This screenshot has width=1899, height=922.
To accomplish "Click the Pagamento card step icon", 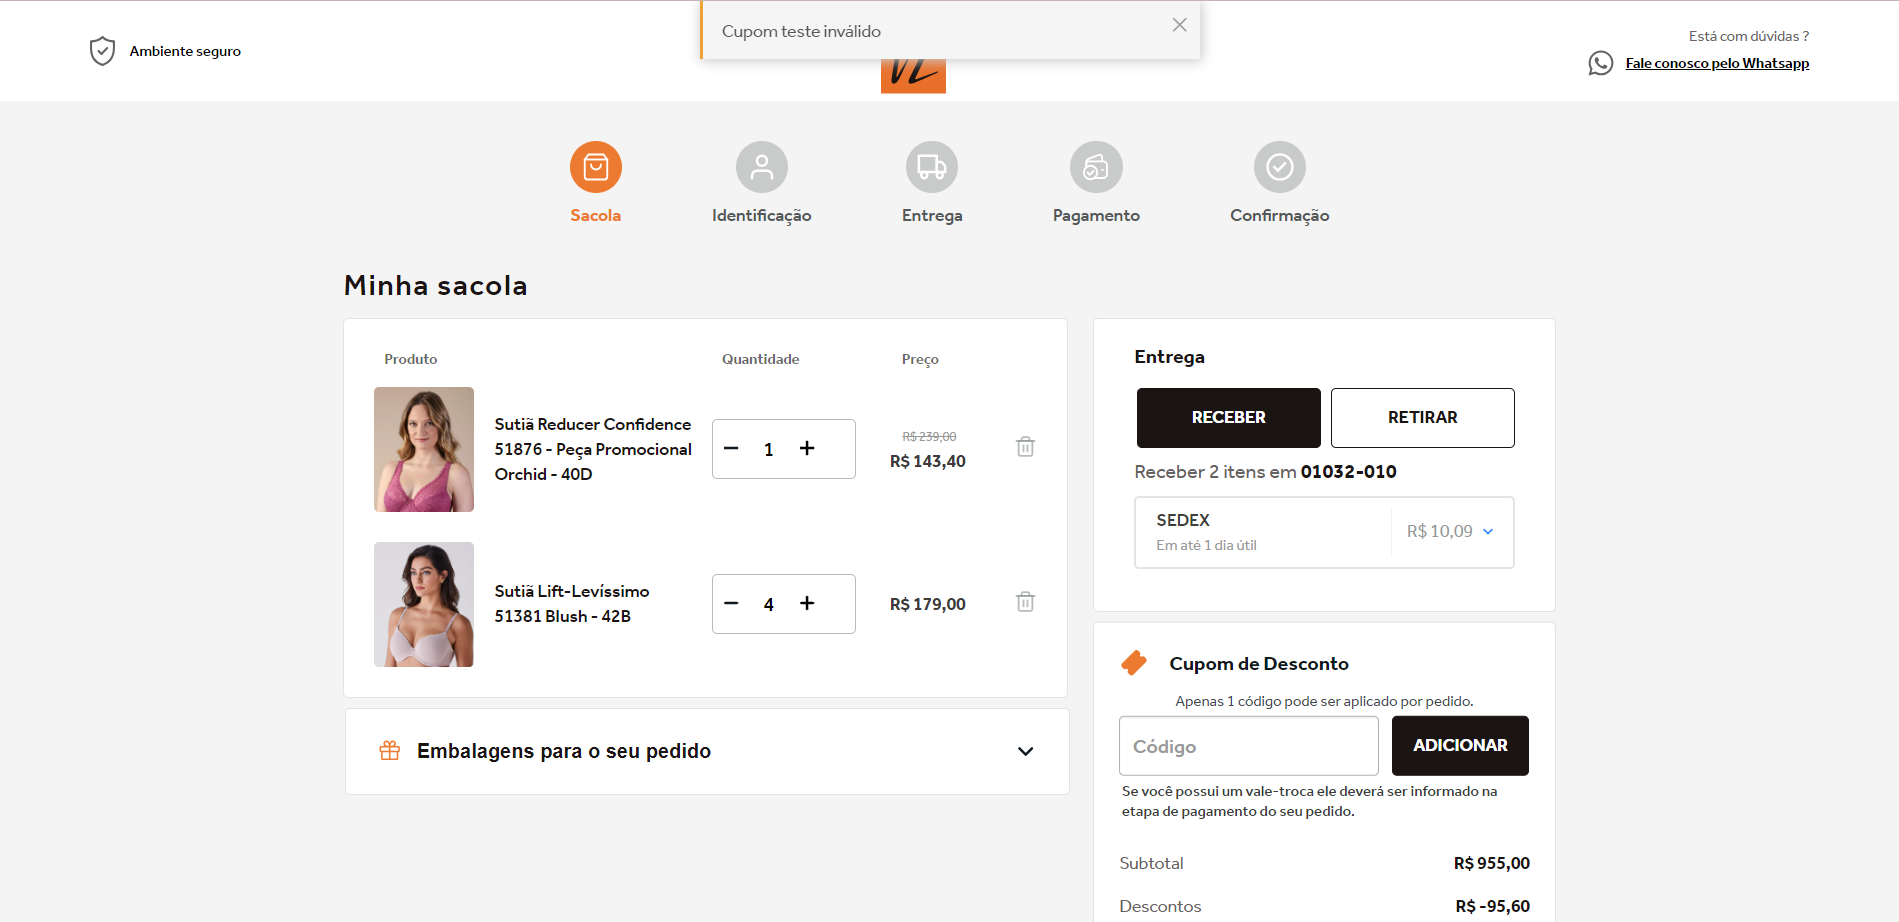I will coord(1096,167).
